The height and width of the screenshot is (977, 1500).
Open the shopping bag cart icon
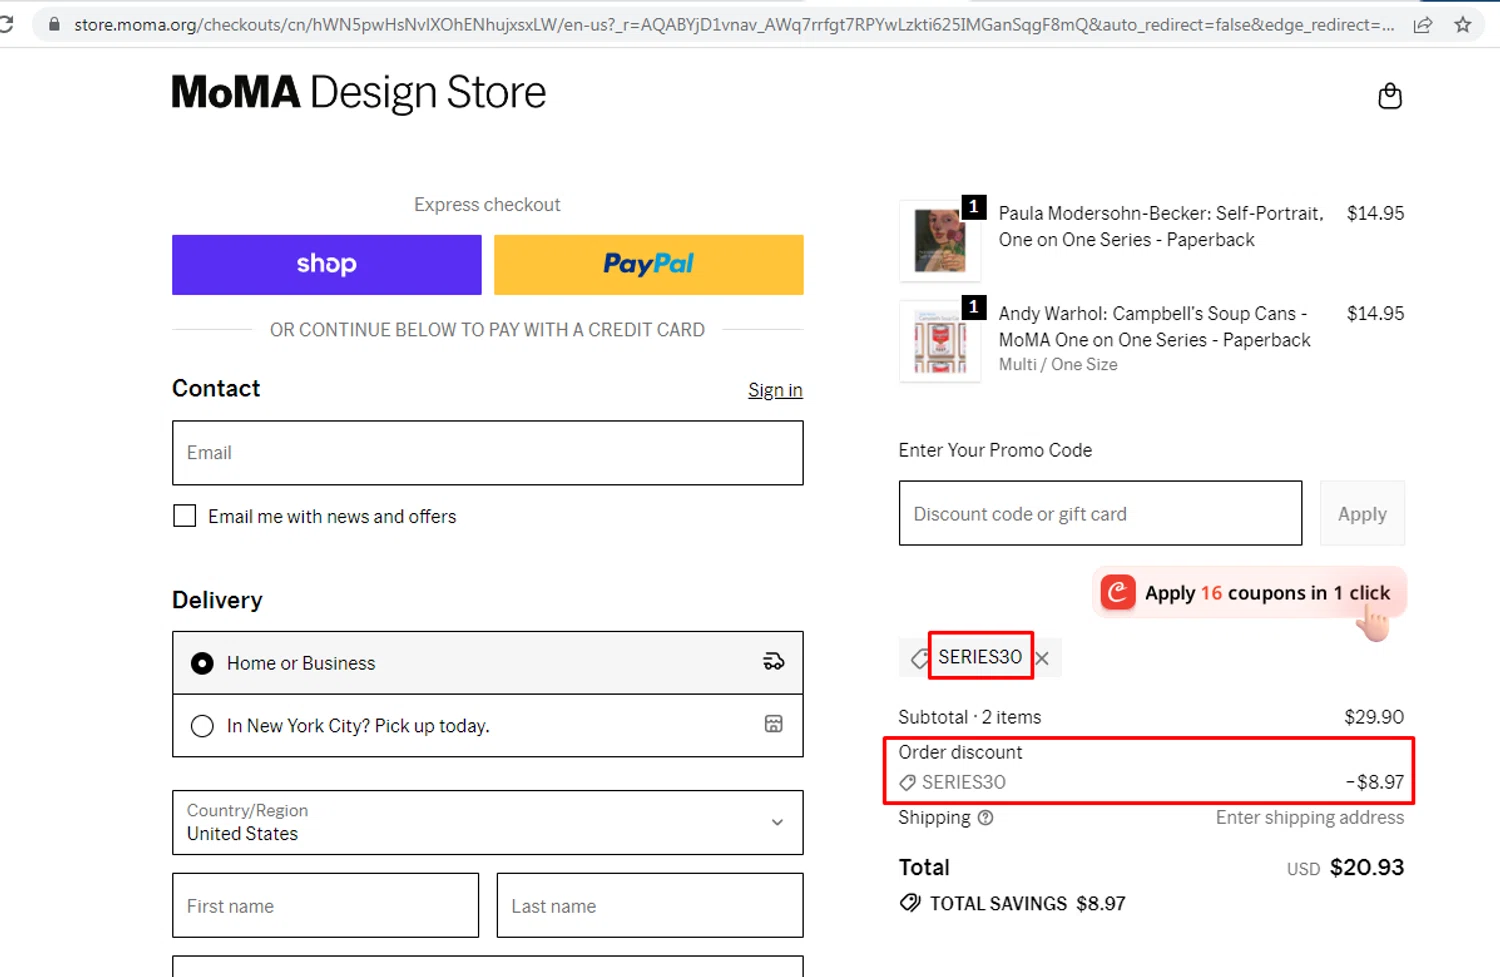(x=1389, y=96)
